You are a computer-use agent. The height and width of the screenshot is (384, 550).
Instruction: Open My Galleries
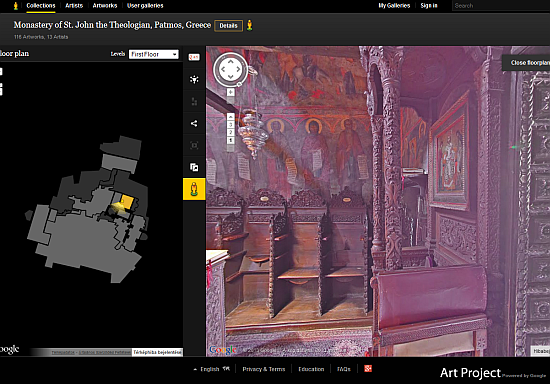(394, 6)
